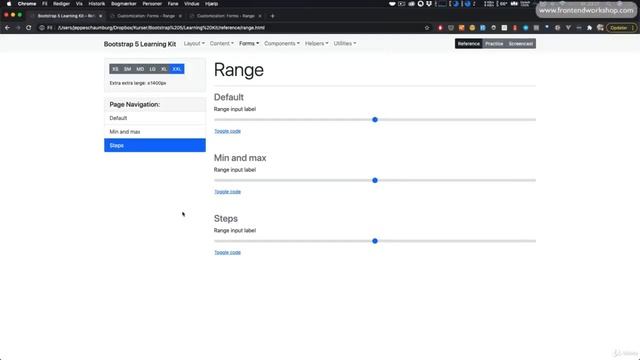Expand the Helpers dropdown
Viewport: 640px width, 360px height.
coord(316,43)
